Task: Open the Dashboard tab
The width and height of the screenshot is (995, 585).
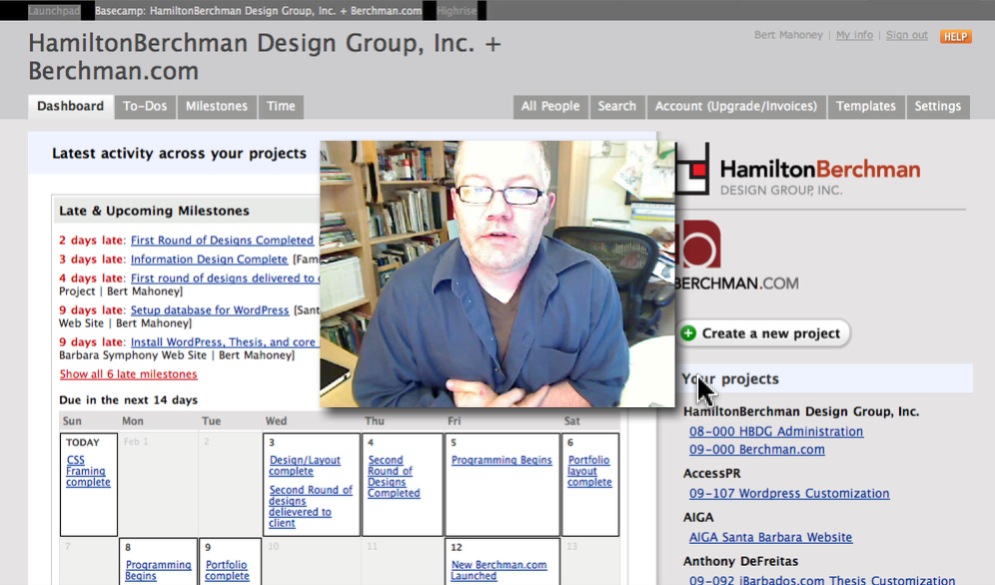Action: [70, 107]
